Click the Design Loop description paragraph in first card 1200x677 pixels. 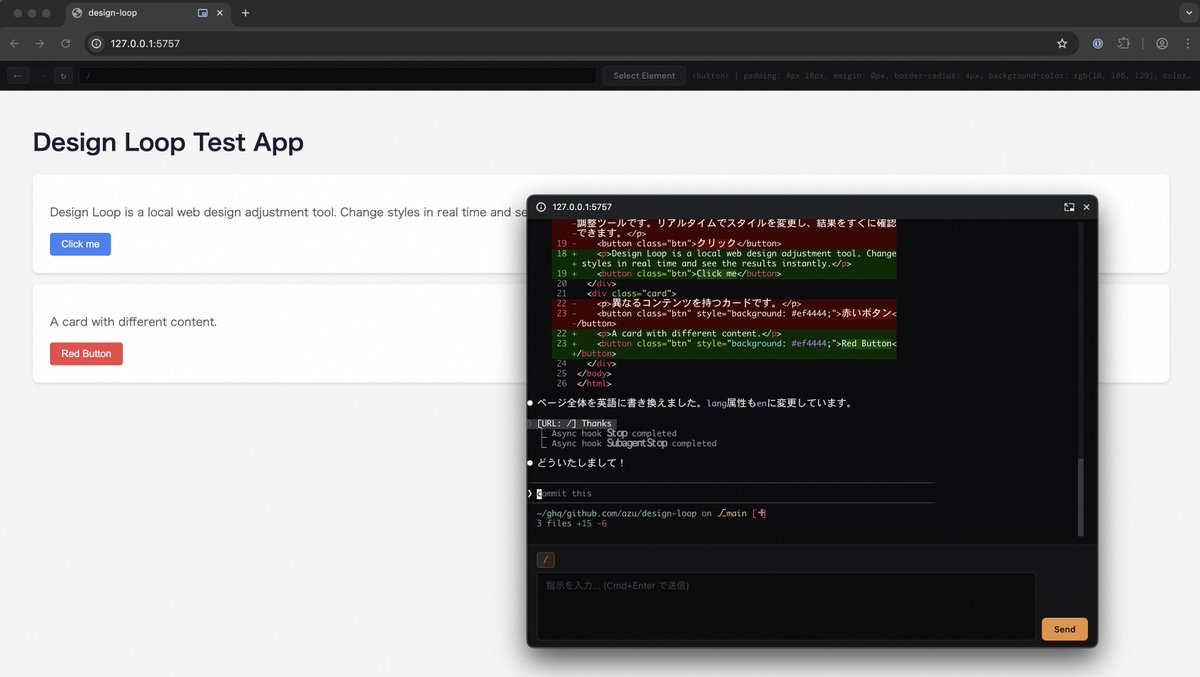pos(288,212)
